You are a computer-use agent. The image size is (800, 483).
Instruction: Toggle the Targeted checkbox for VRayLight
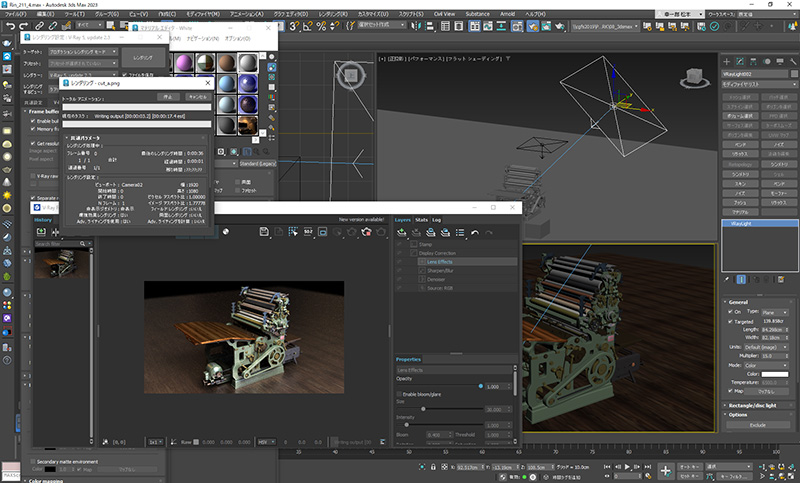[731, 322]
